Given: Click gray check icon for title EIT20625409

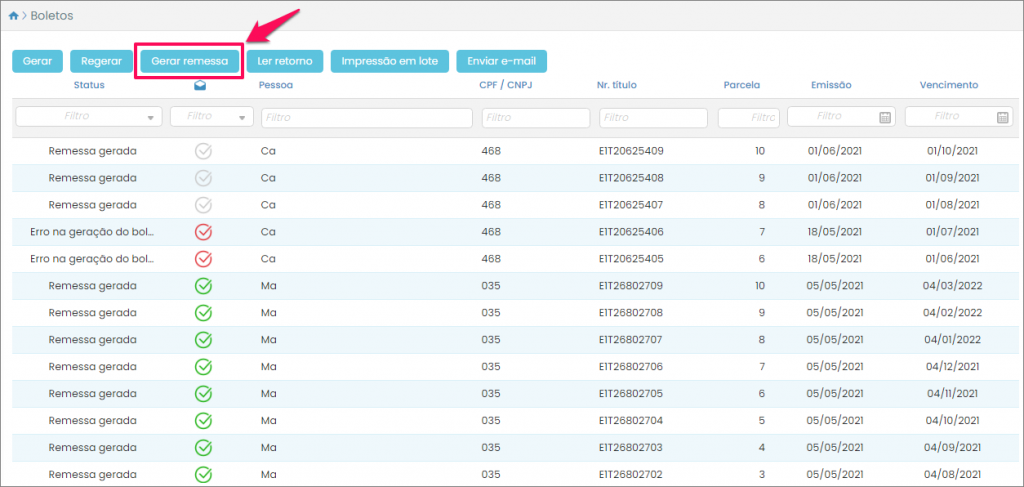Looking at the screenshot, I should [203, 151].
